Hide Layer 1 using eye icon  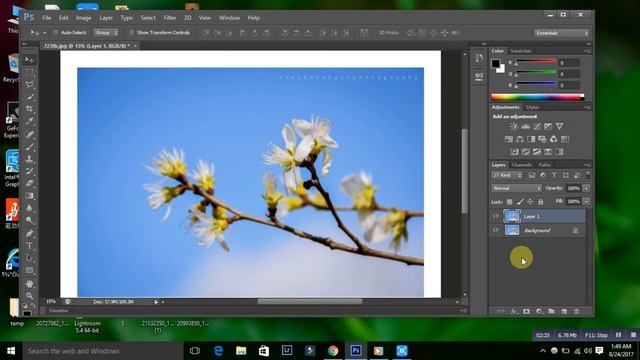point(496,216)
